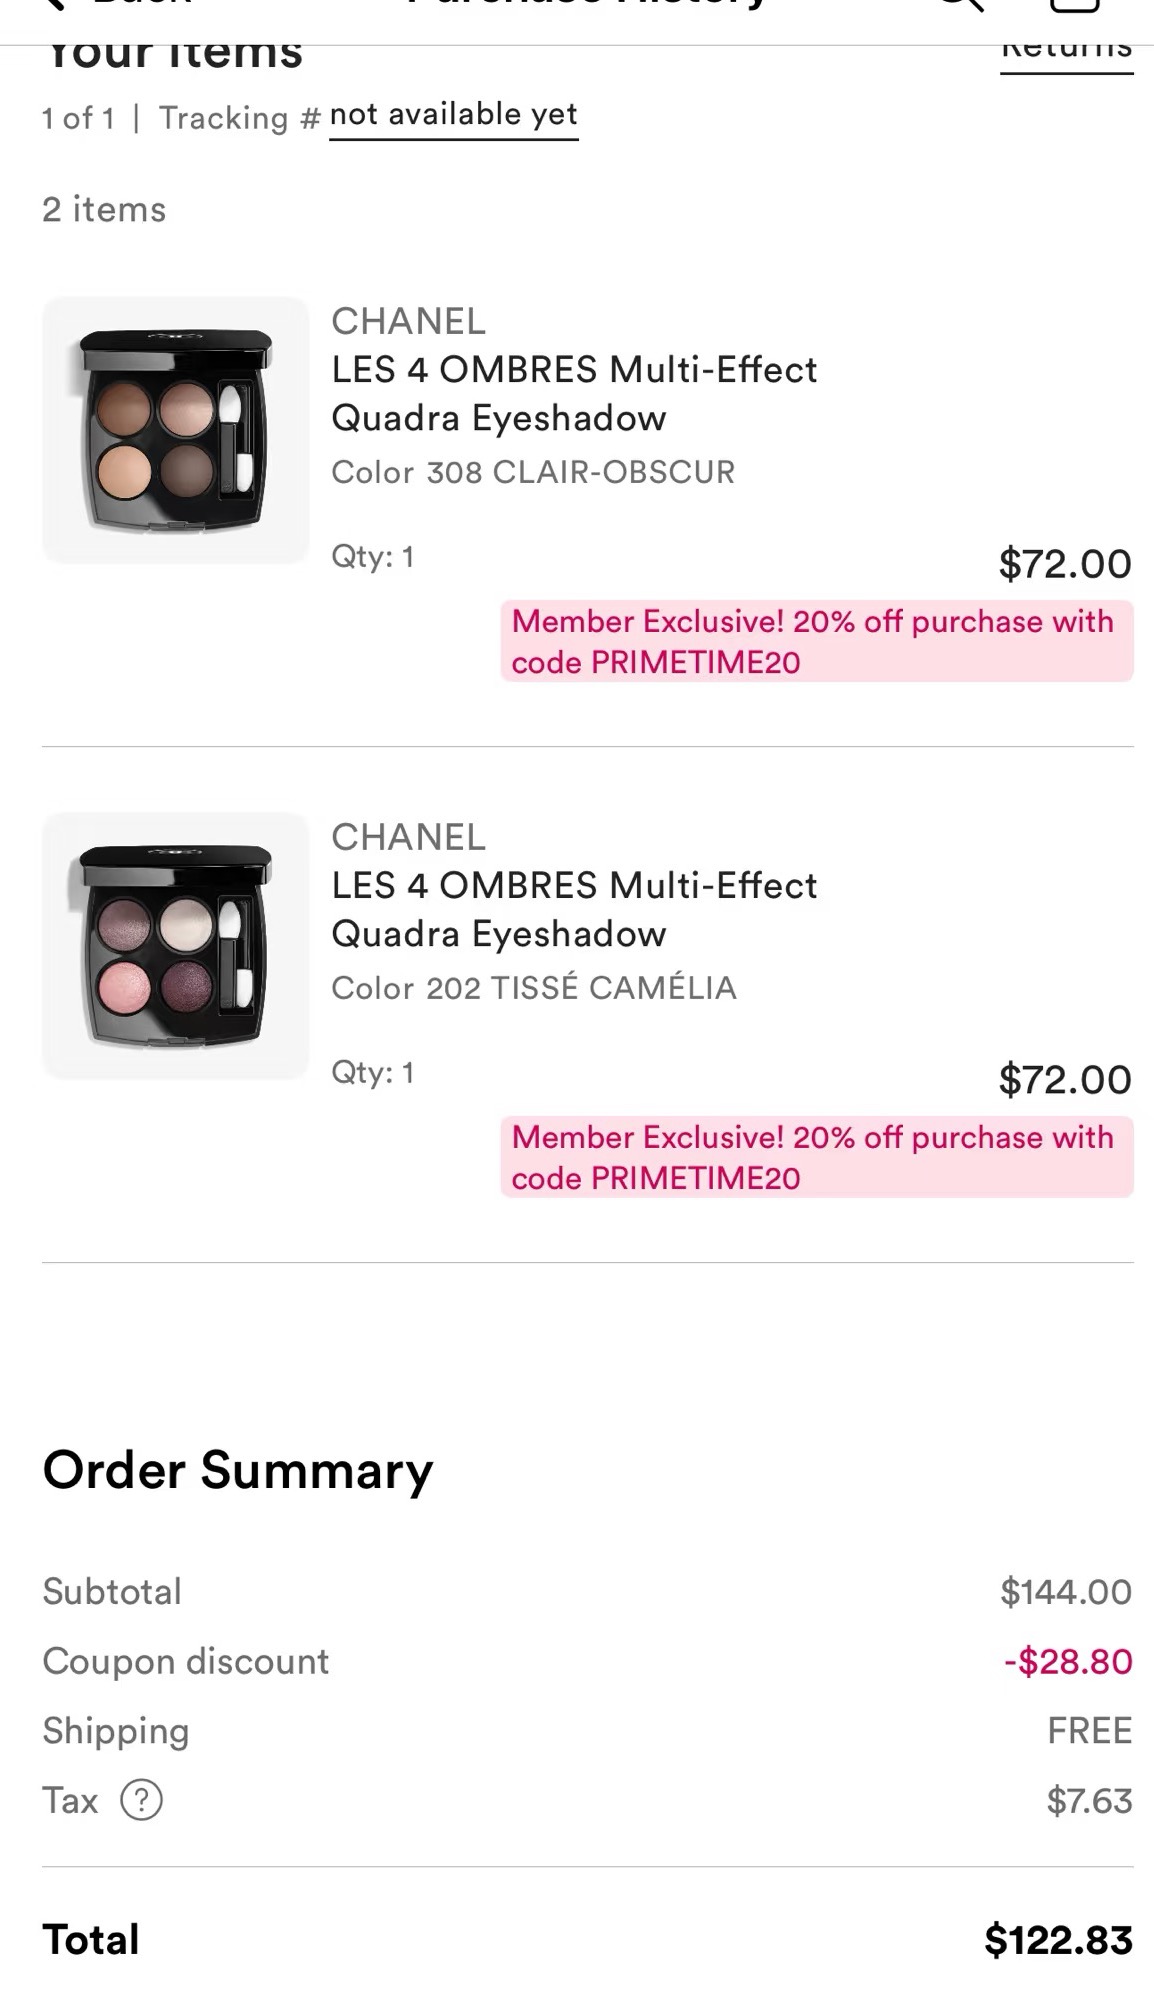Click the Purchase History header title
Viewport: 1154px width, 2014px height.
[588, 5]
